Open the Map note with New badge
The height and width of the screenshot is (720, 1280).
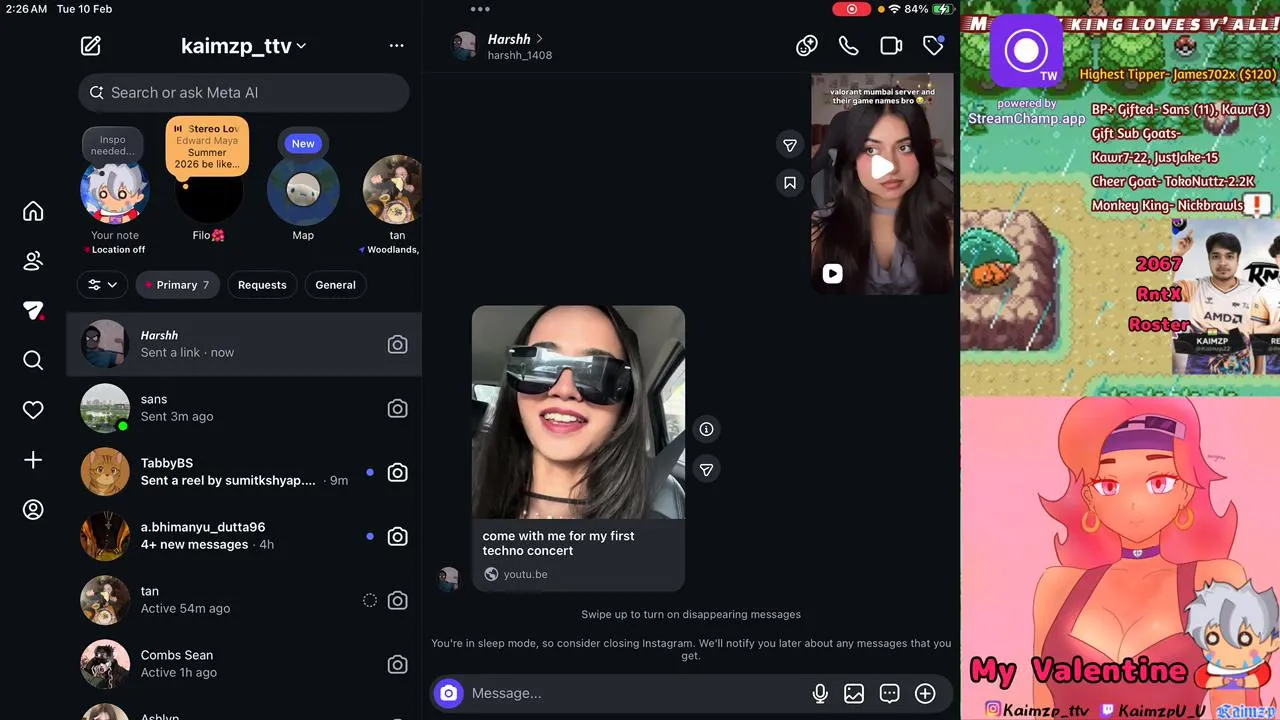tap(303, 188)
